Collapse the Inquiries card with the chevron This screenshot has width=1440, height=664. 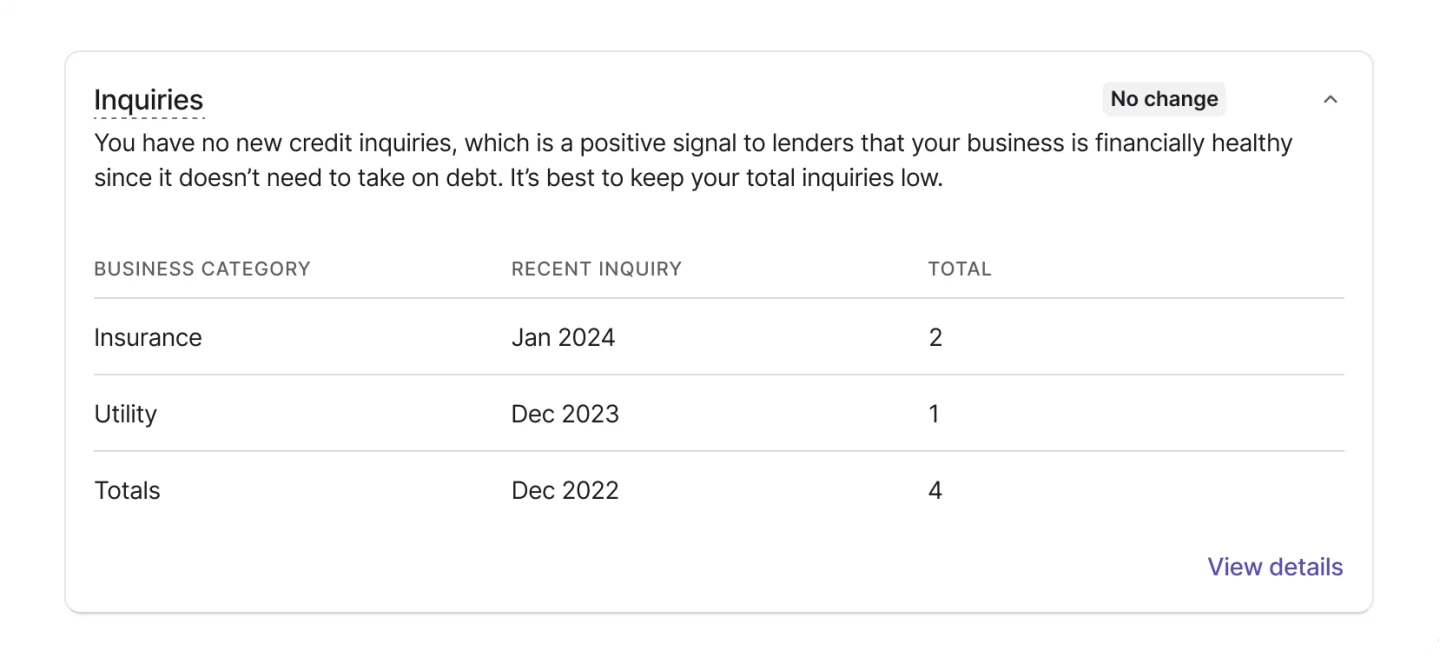click(1330, 99)
